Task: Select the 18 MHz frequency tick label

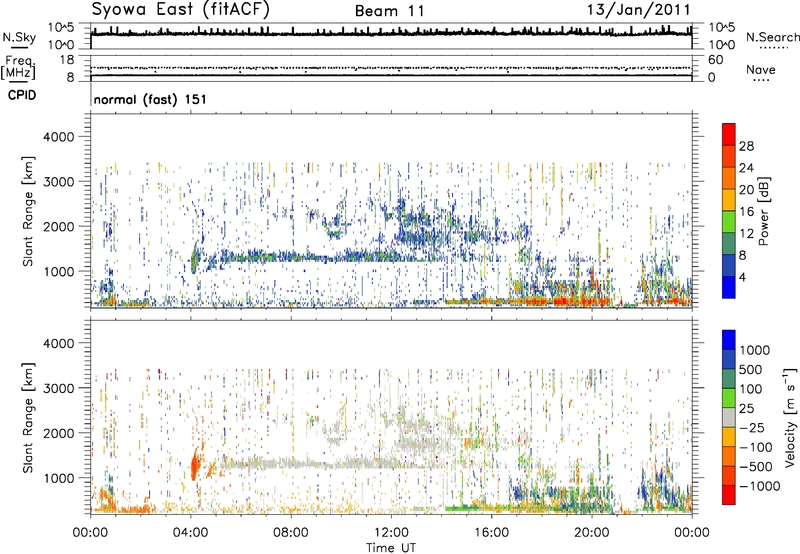Action: coord(67,60)
